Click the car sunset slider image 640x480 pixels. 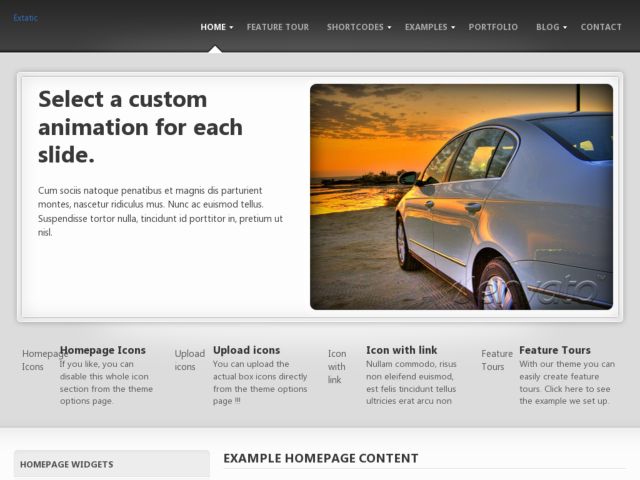pos(461,197)
